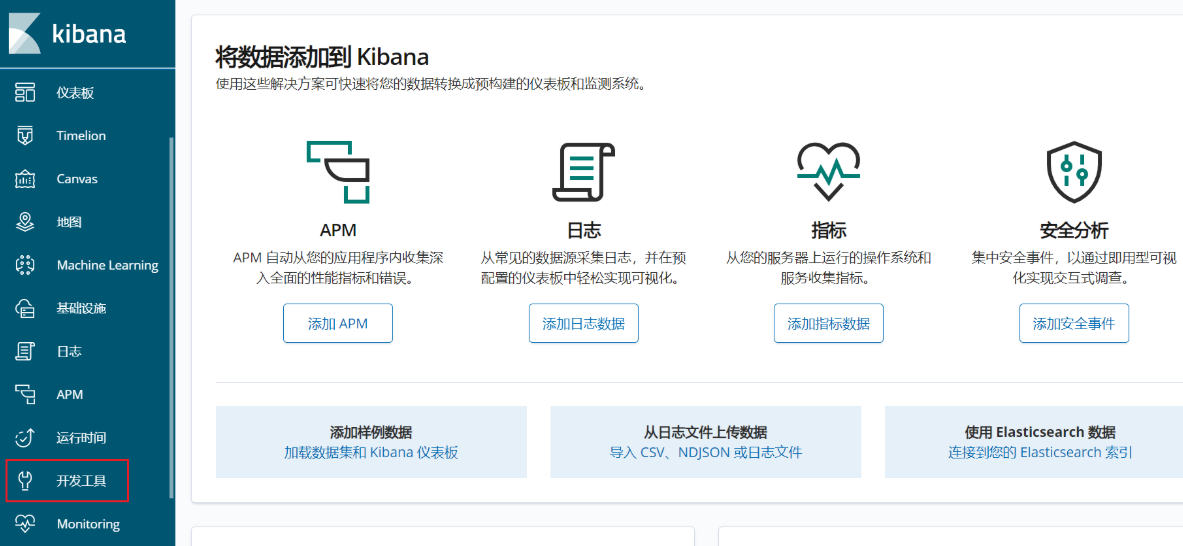Click the 指标 card heading

[x=828, y=229]
